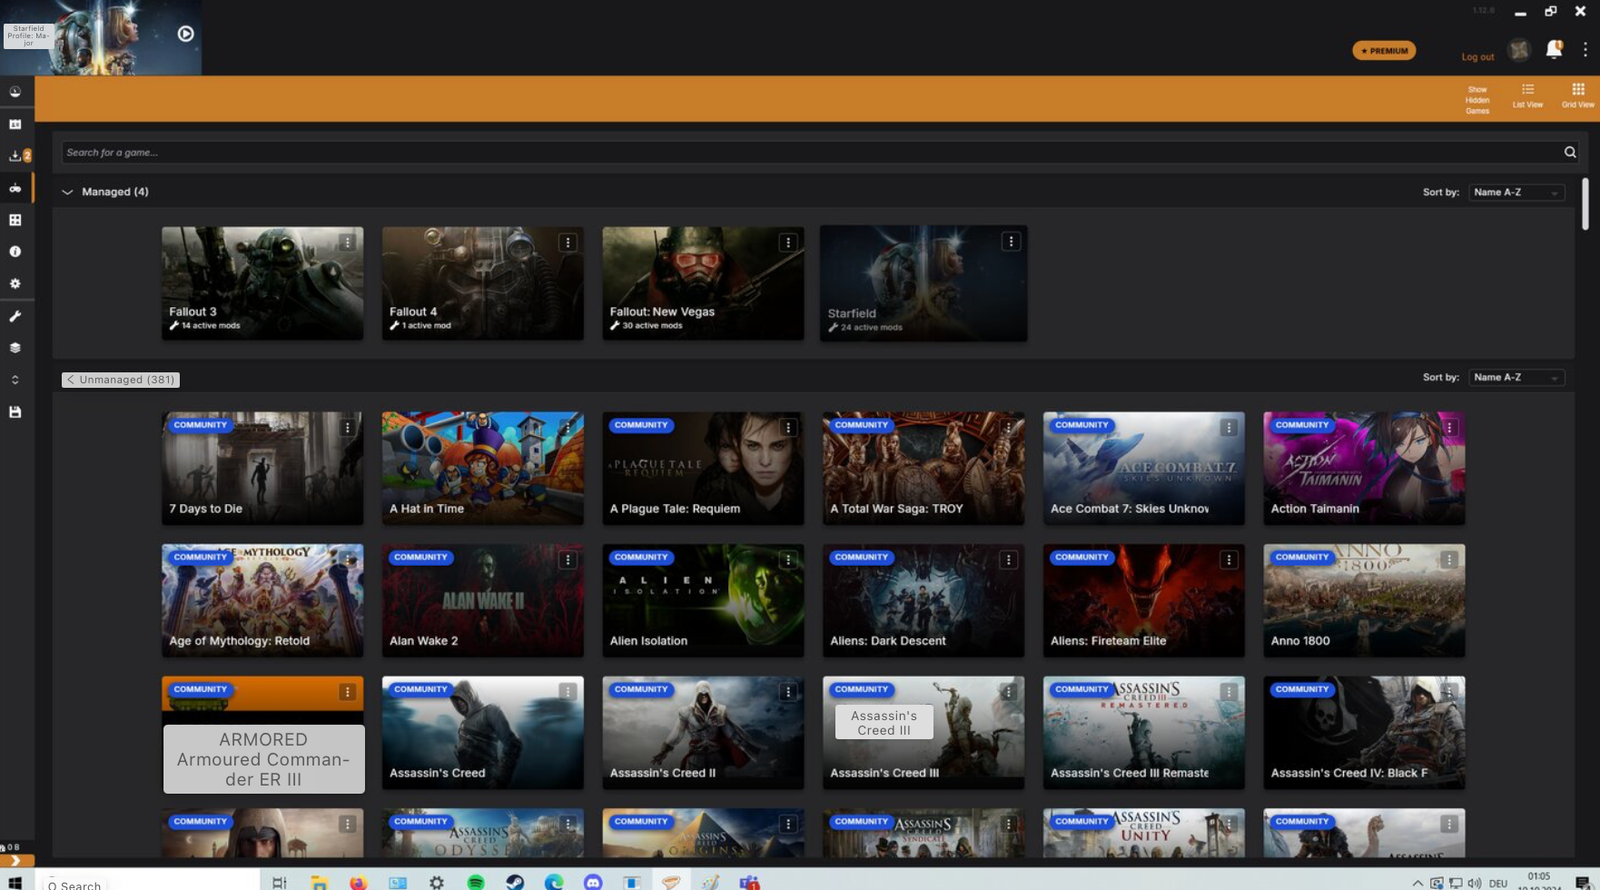Click COMMUNITY badge on 7 Days to Die
Screen dimensions: 1600x890
(200, 425)
